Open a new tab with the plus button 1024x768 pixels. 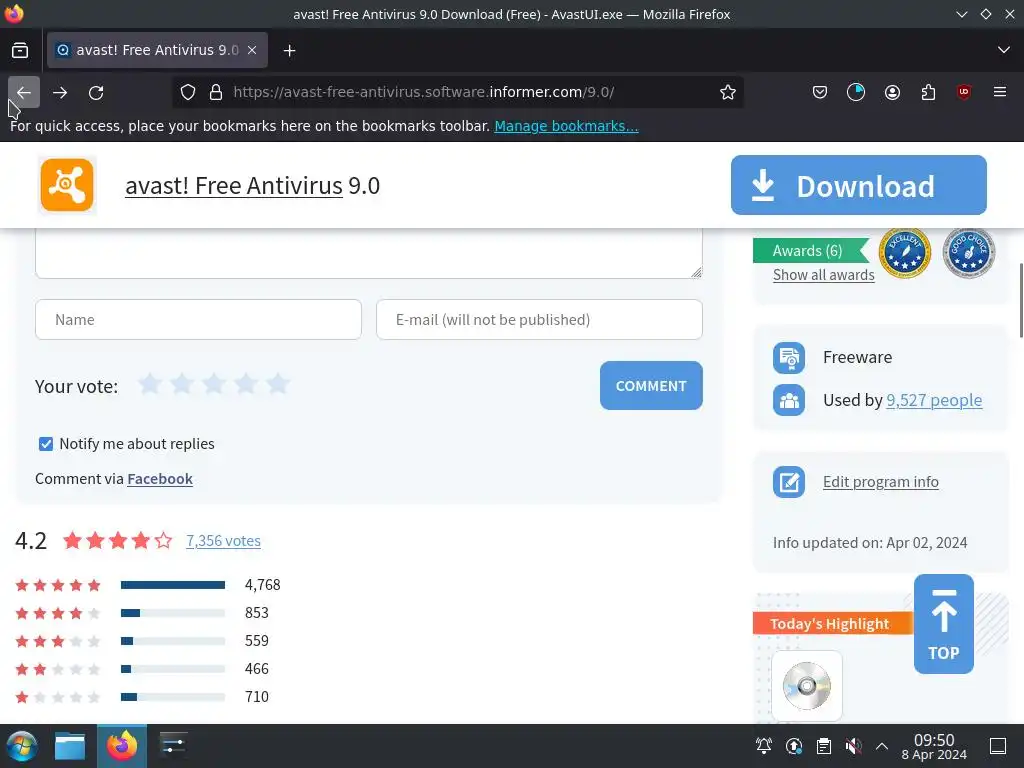point(289,50)
